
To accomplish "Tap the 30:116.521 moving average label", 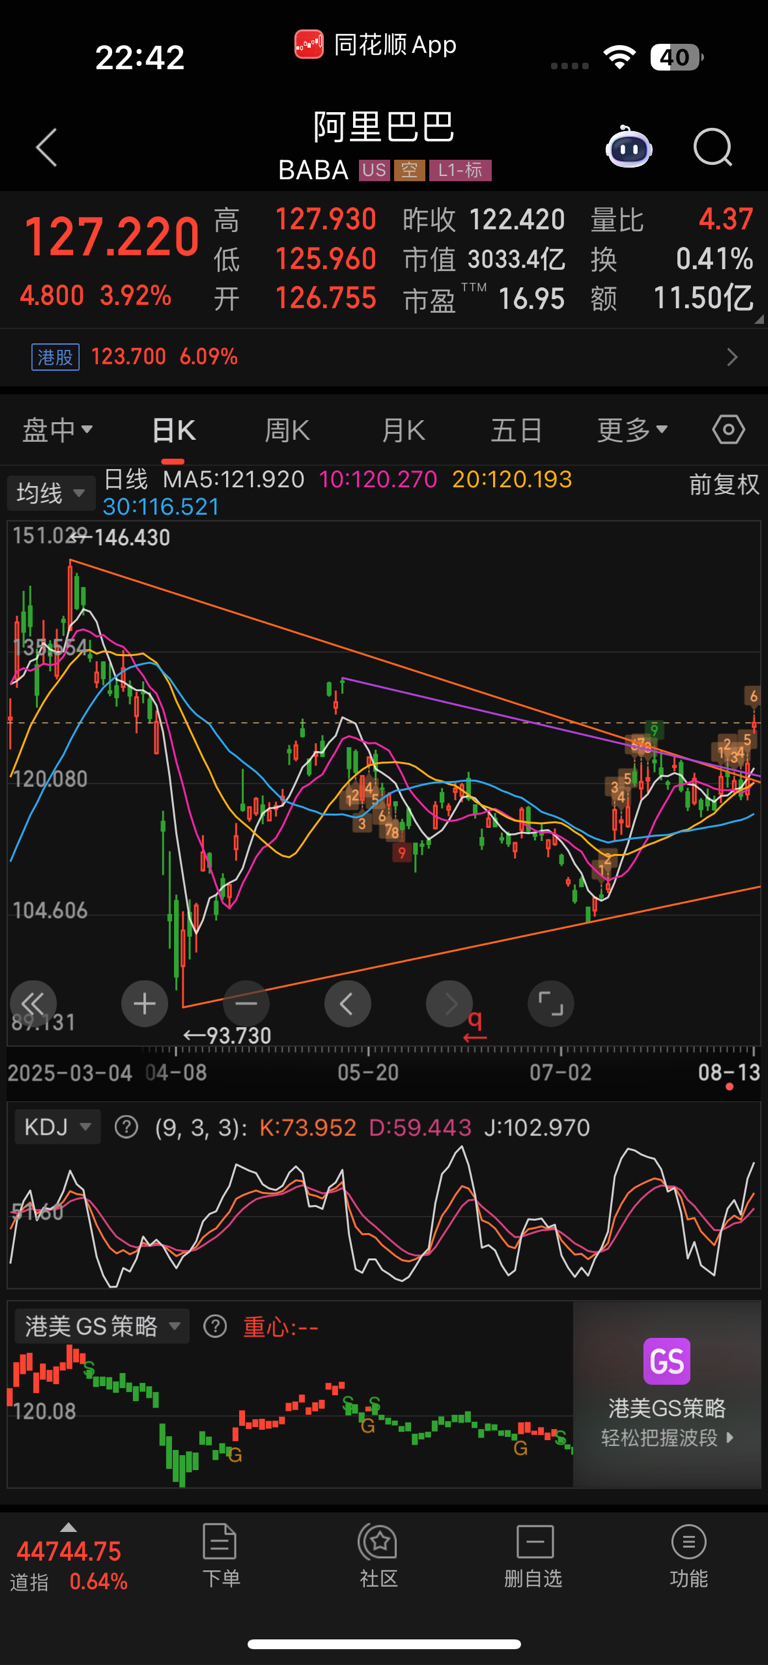I will coord(161,507).
